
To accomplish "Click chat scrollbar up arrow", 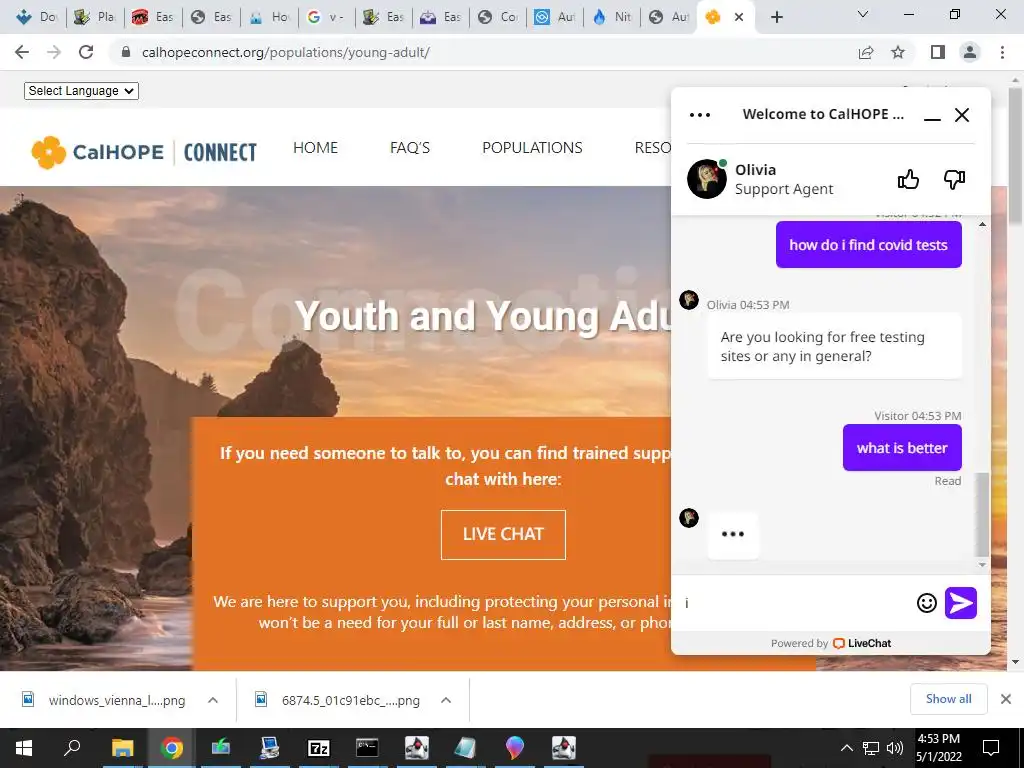I will [982, 225].
